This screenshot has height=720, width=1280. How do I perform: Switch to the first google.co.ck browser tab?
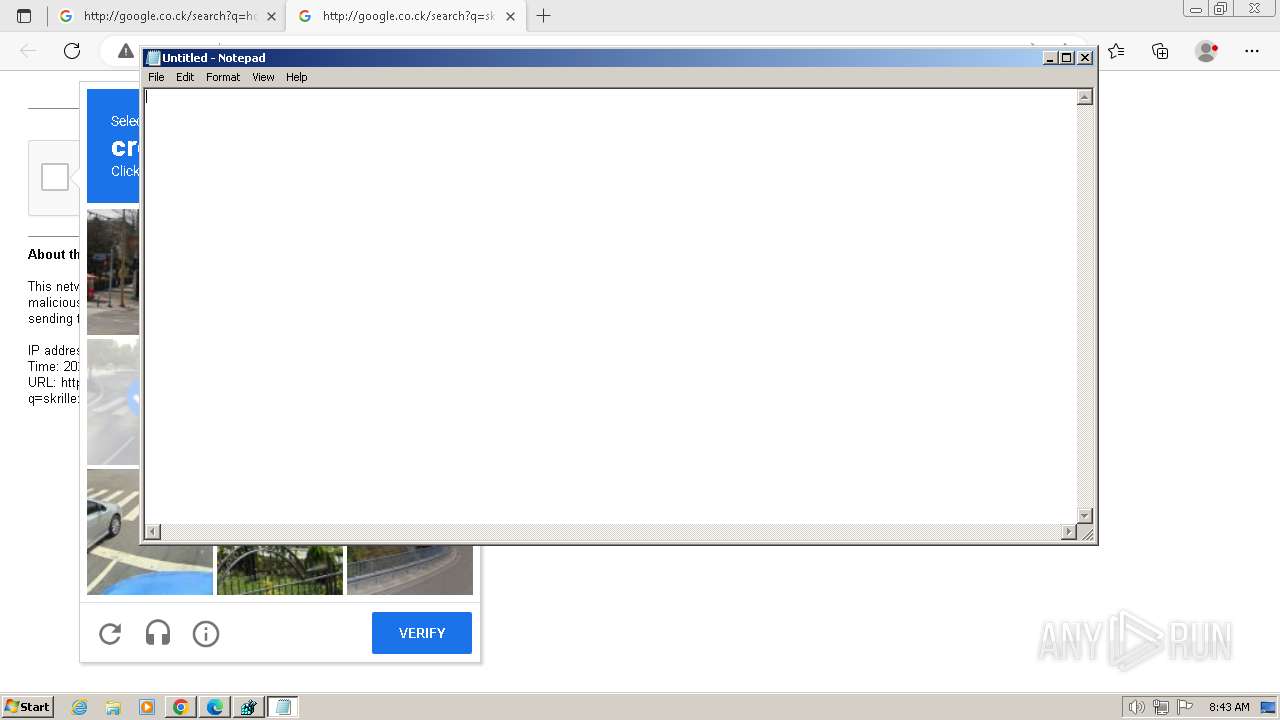(x=167, y=16)
